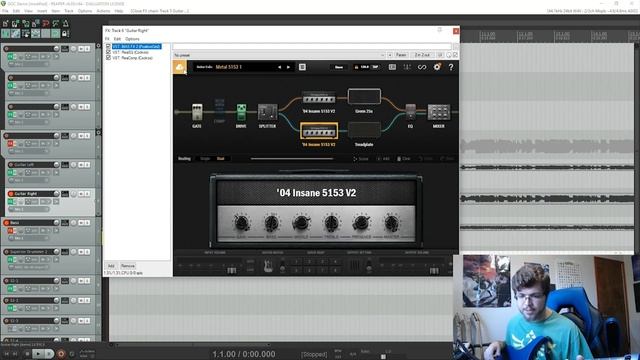Image resolution: width=640 pixels, height=360 pixels.
Task: Click the Treble knob on the amp
Action: tap(331, 223)
